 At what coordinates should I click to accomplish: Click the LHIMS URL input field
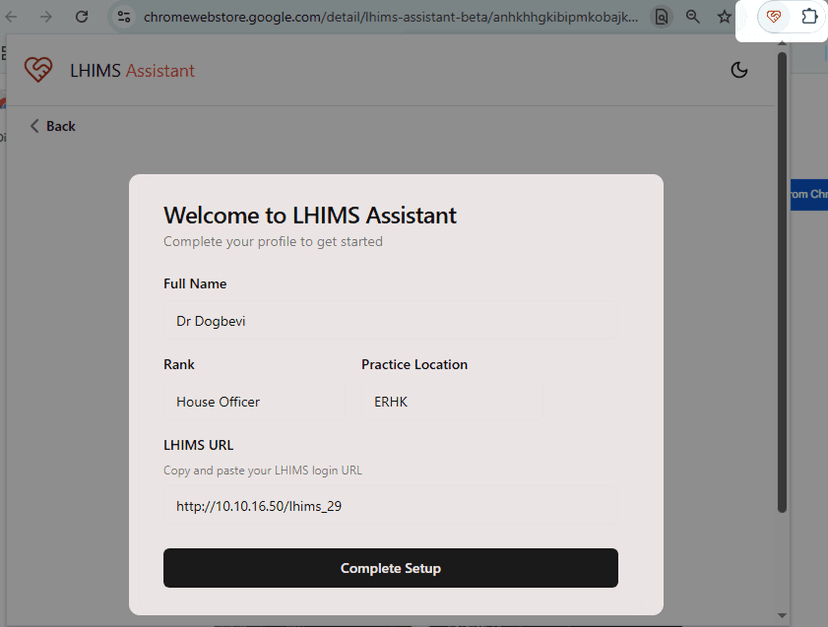[391, 505]
